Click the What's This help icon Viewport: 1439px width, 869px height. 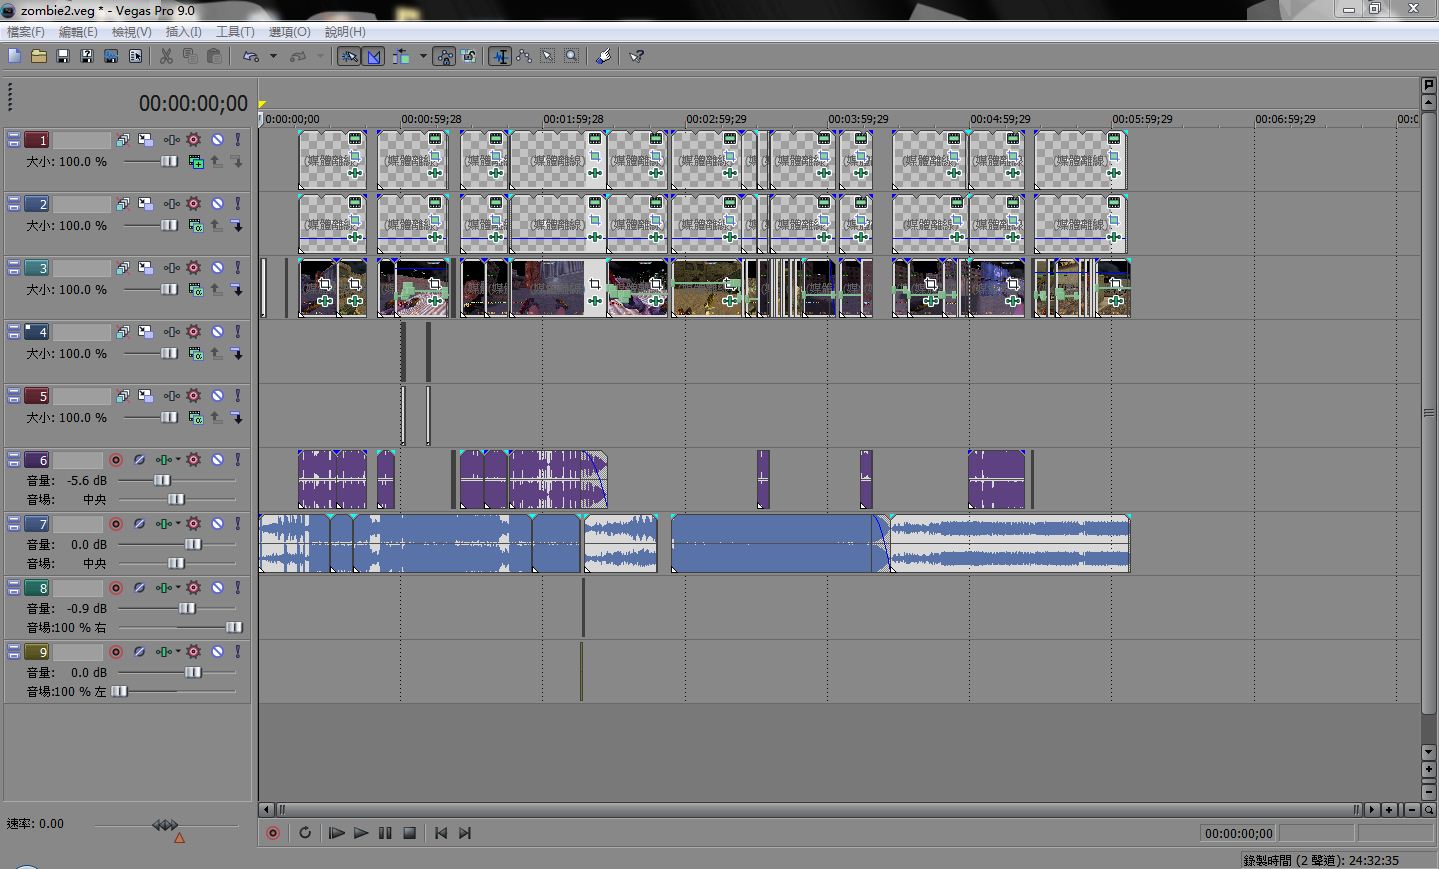[636, 57]
